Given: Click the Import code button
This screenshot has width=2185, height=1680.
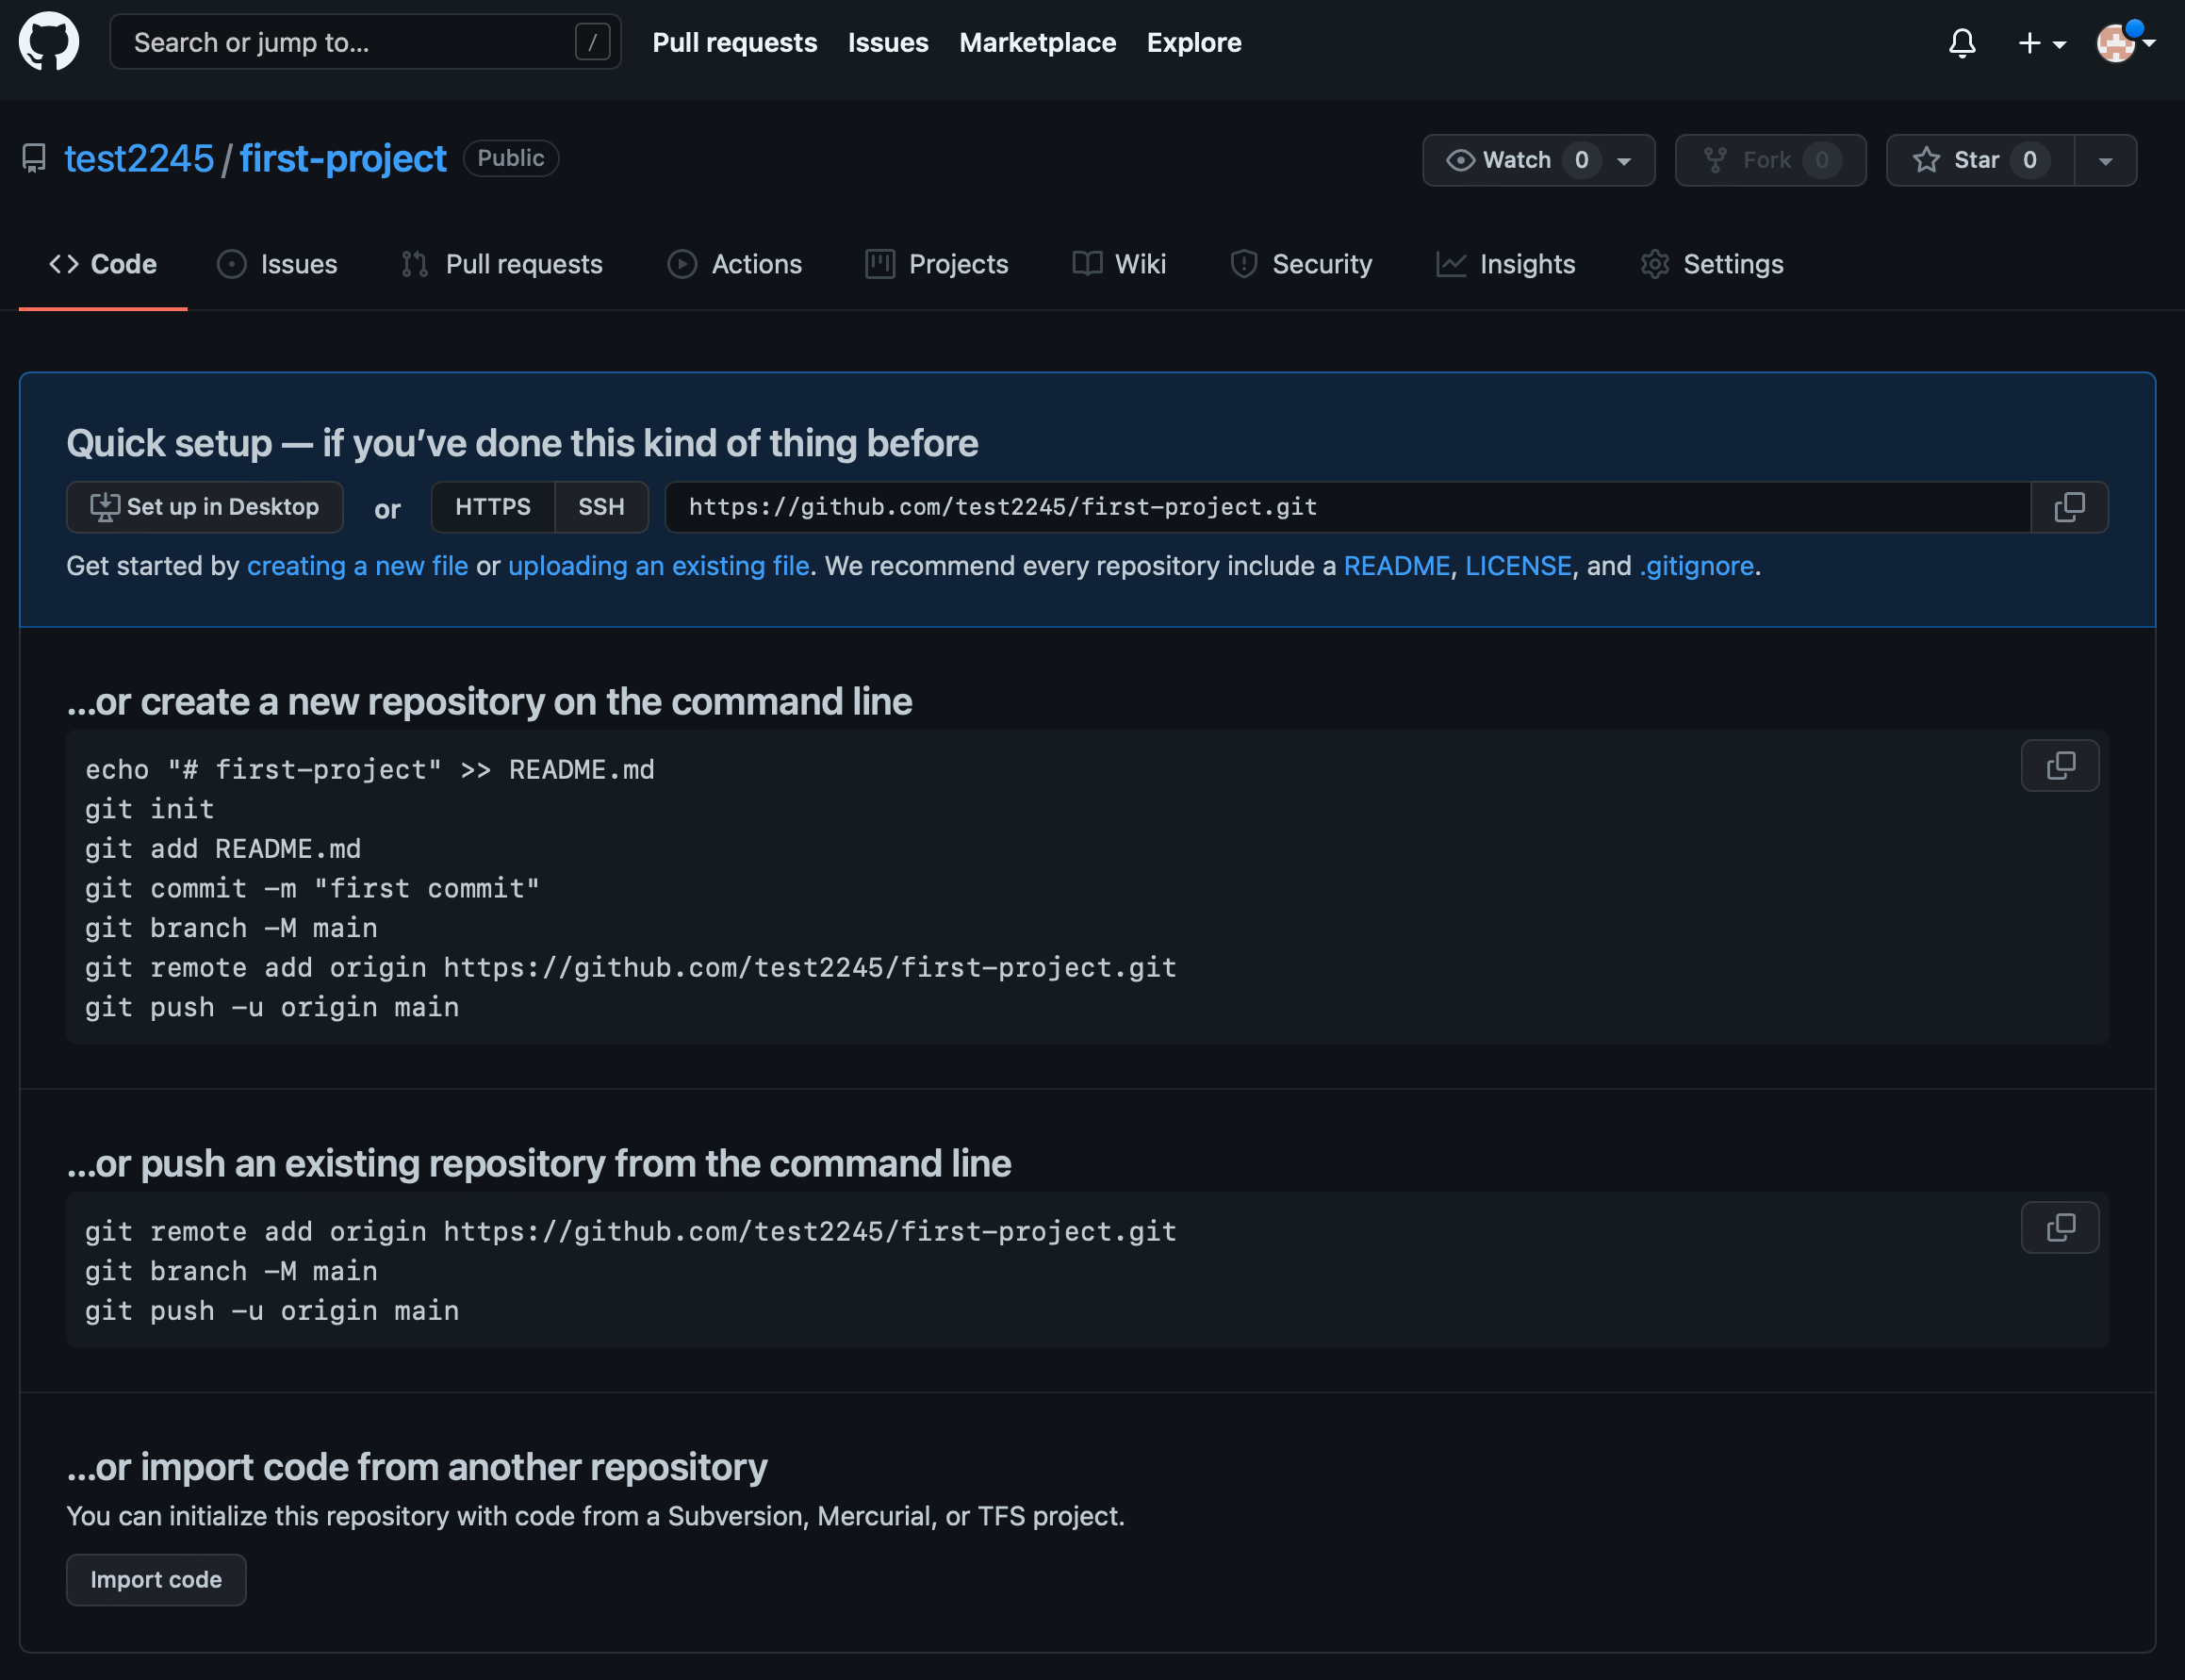Looking at the screenshot, I should coord(156,1579).
